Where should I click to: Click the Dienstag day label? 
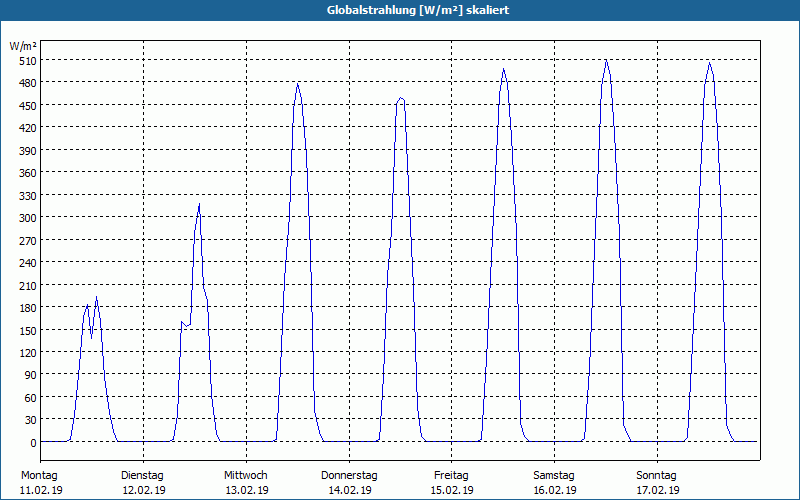[142, 476]
